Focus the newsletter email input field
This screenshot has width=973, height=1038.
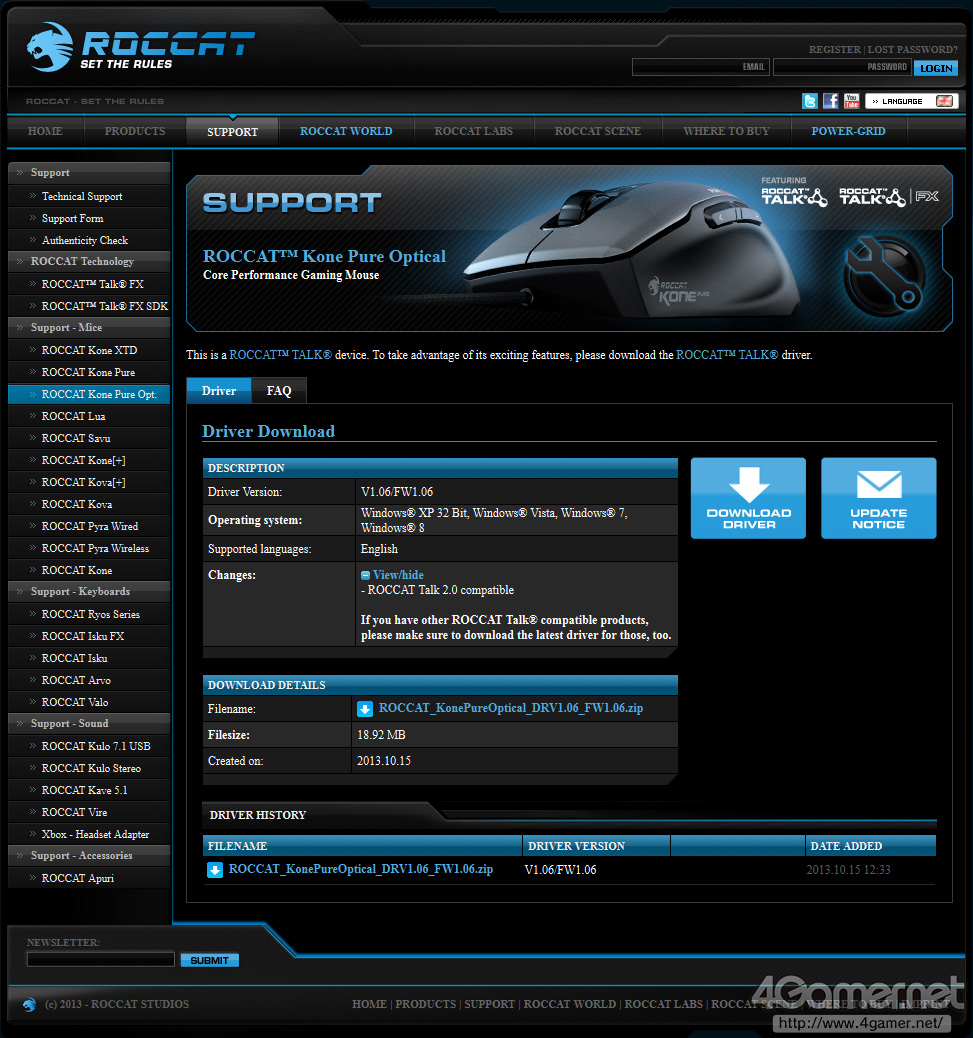pyautogui.click(x=101, y=959)
